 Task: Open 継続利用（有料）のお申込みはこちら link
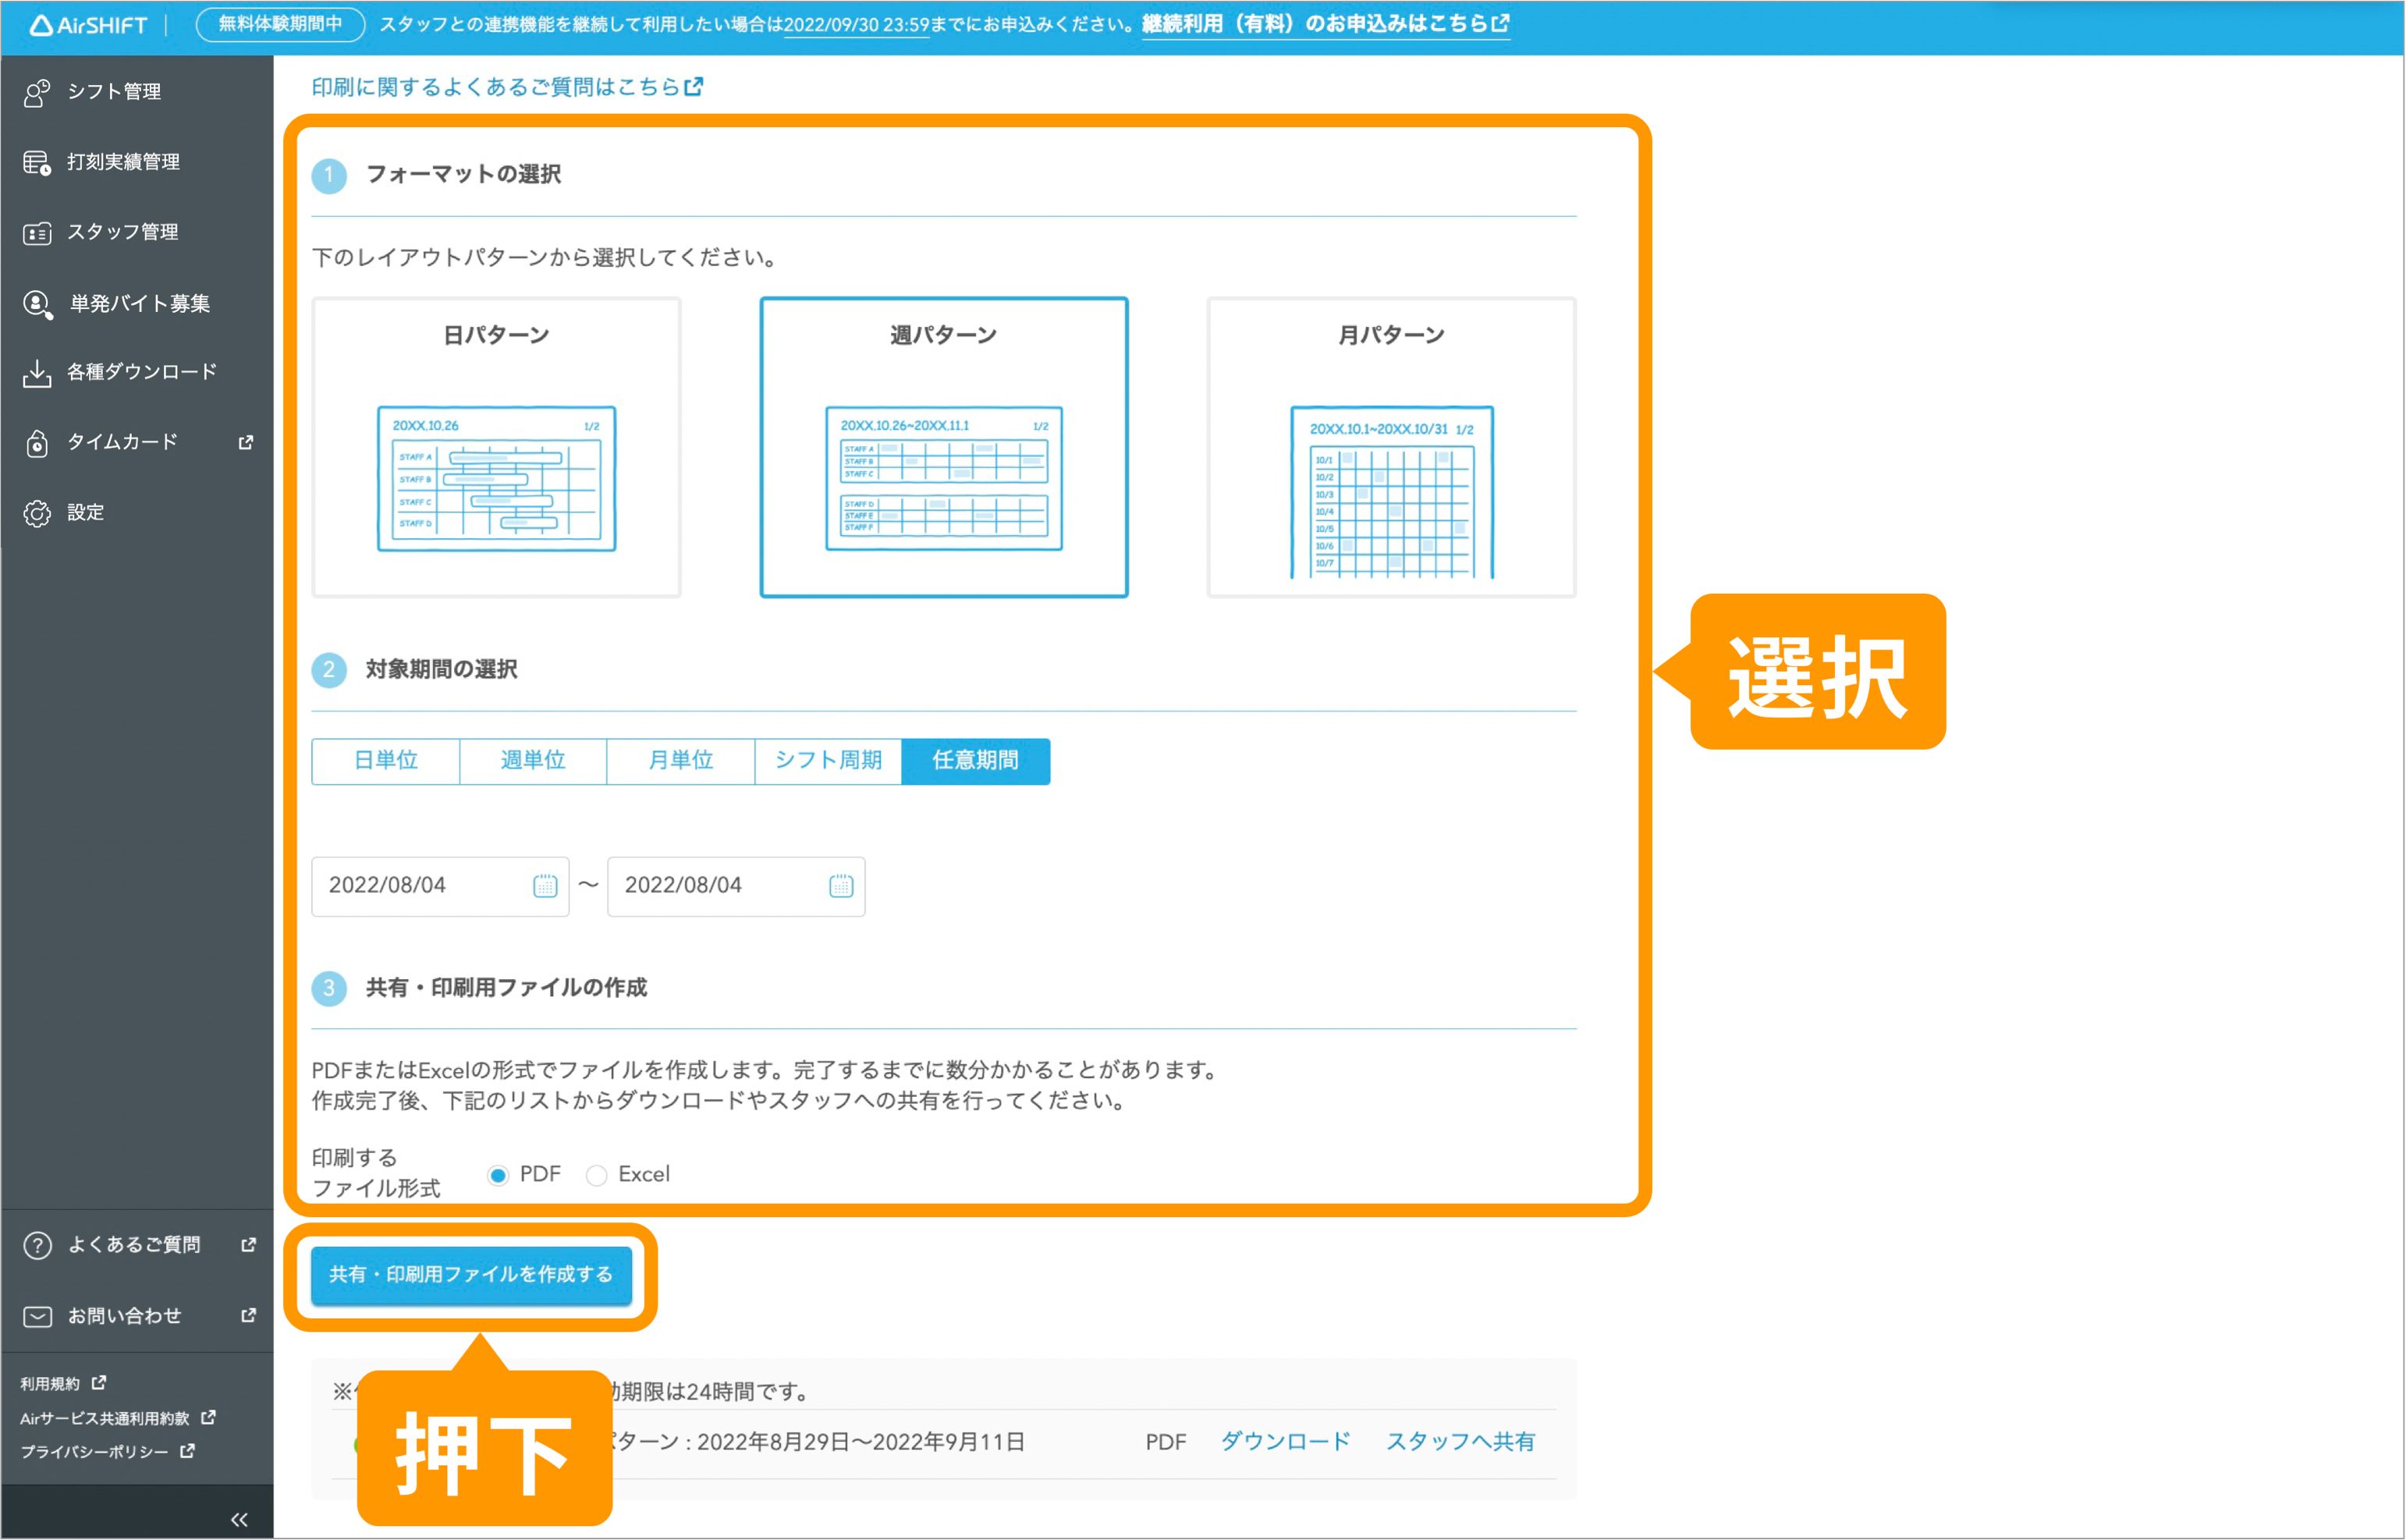1325,24
